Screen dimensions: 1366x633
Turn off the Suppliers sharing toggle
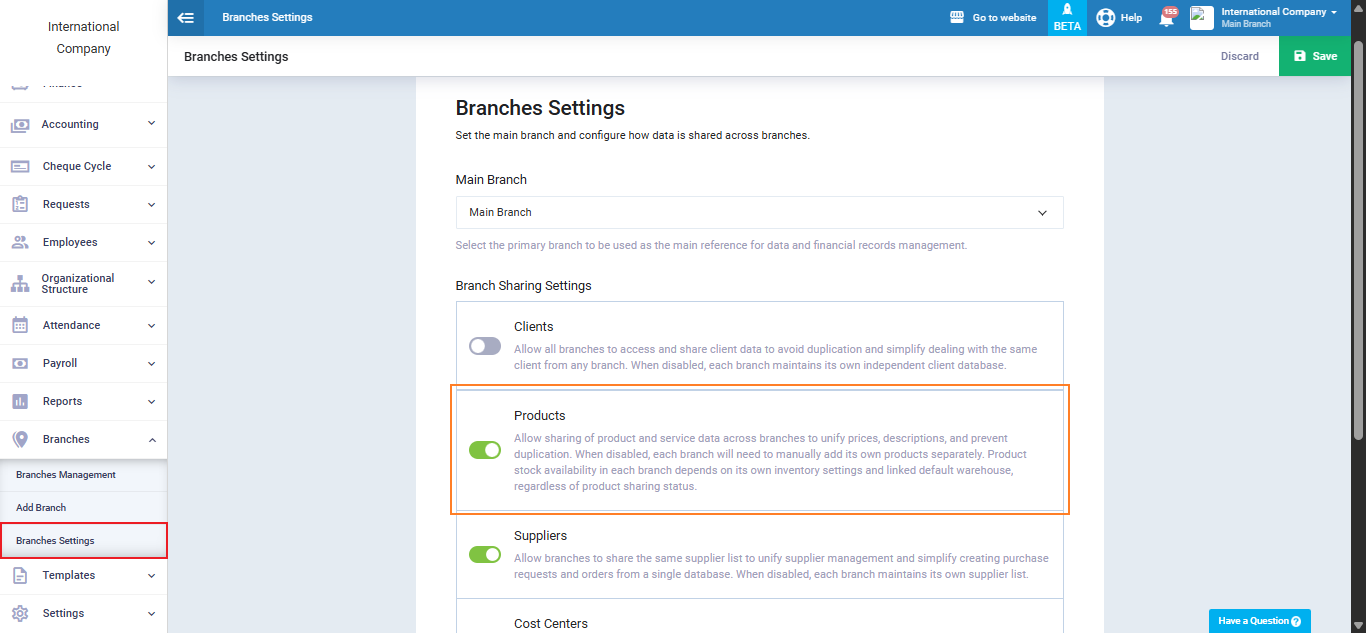pyautogui.click(x=485, y=554)
